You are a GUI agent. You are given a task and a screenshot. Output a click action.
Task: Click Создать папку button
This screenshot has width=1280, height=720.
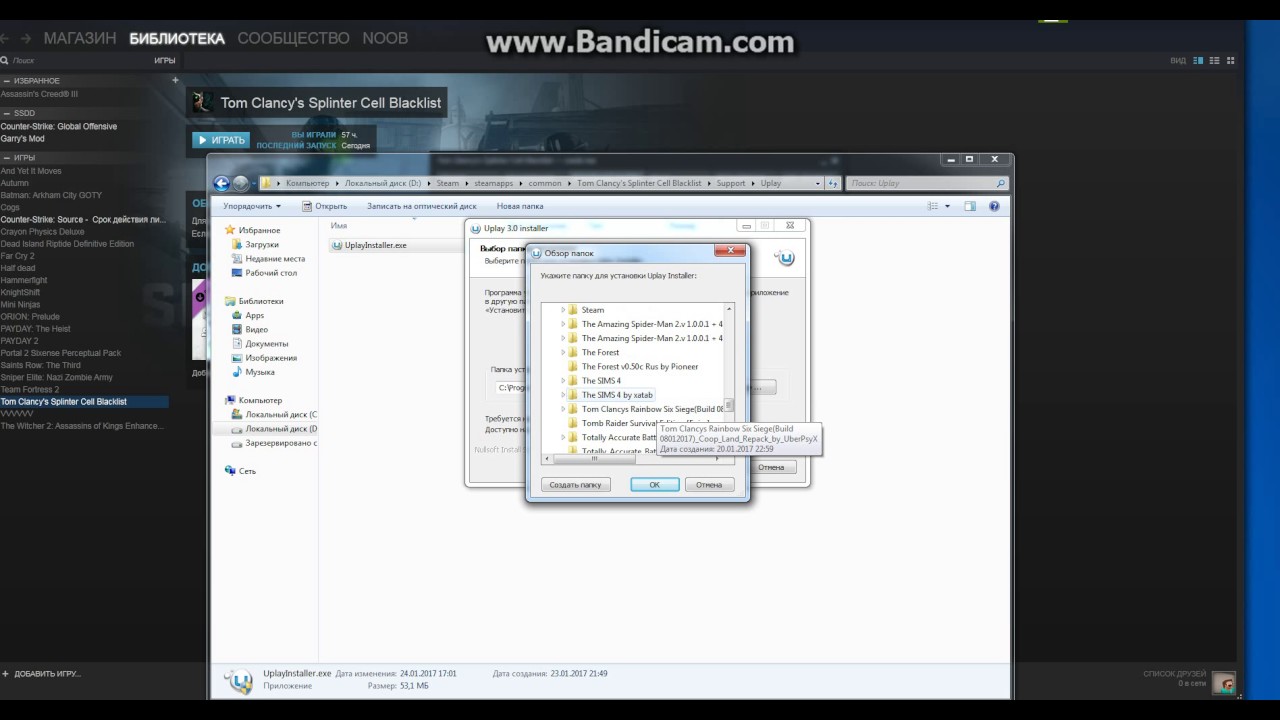point(576,484)
